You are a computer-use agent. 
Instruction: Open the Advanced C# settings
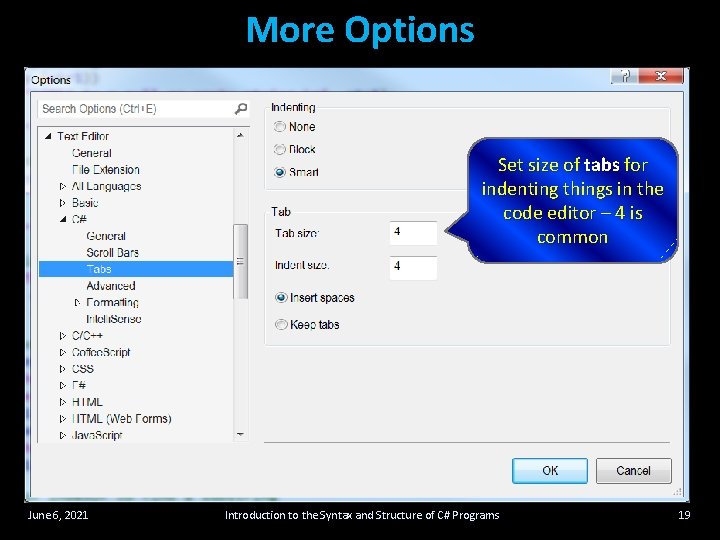pos(111,286)
